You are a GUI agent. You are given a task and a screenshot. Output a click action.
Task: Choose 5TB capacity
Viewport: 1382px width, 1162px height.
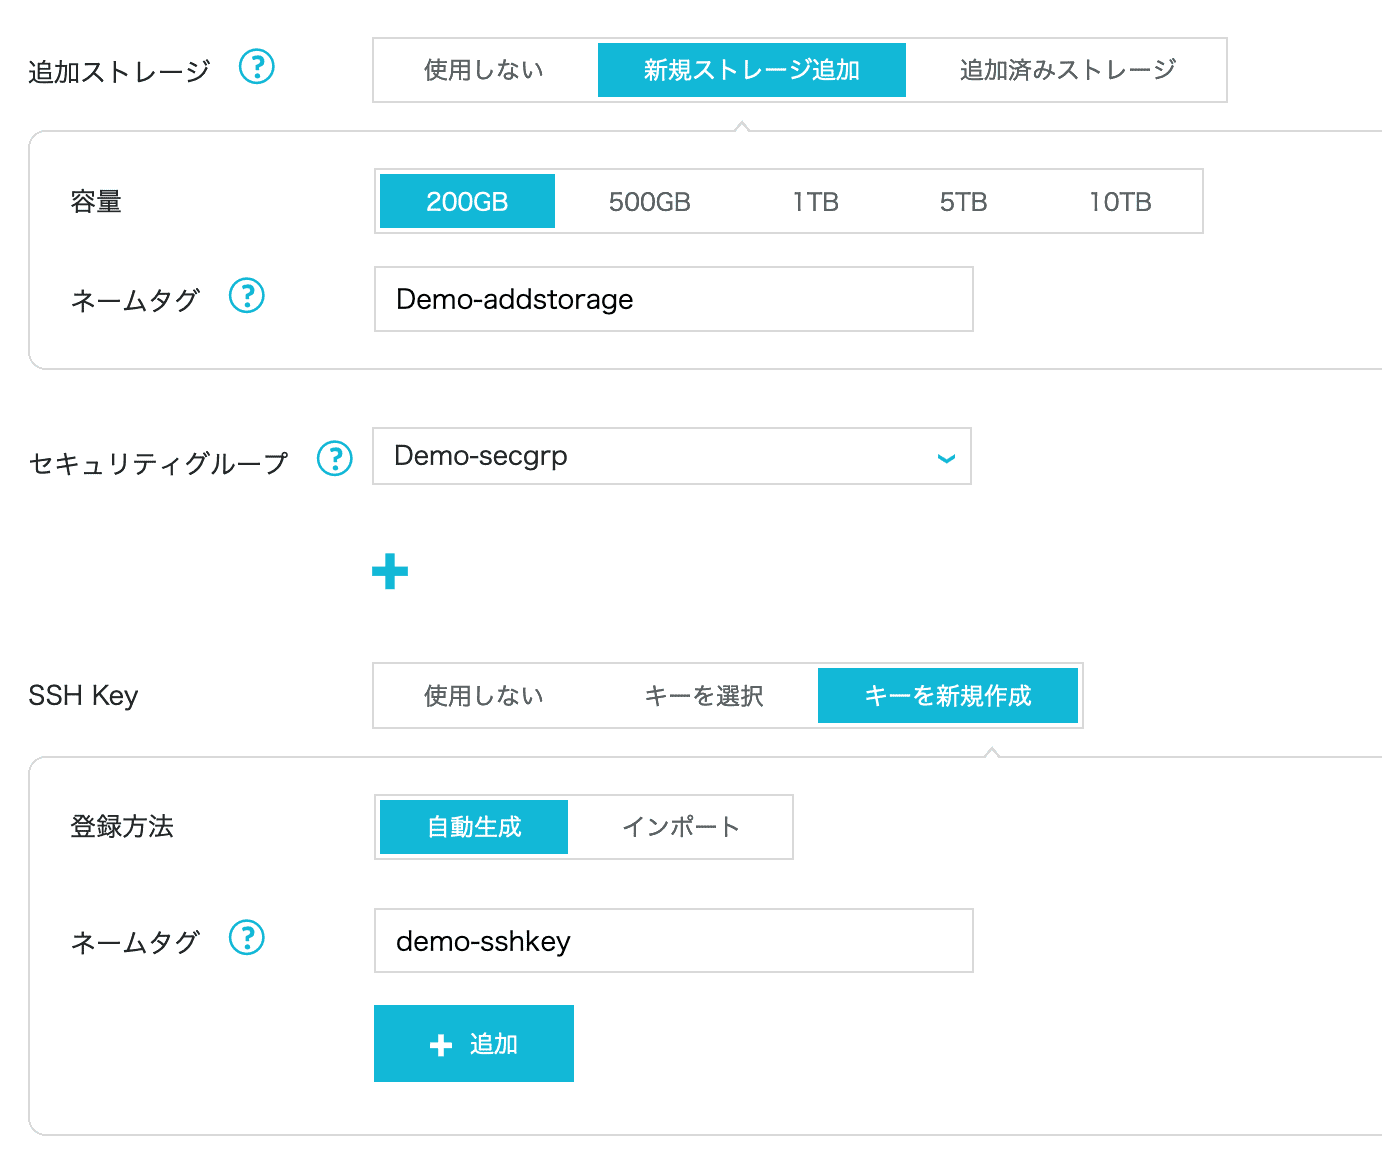point(963,201)
